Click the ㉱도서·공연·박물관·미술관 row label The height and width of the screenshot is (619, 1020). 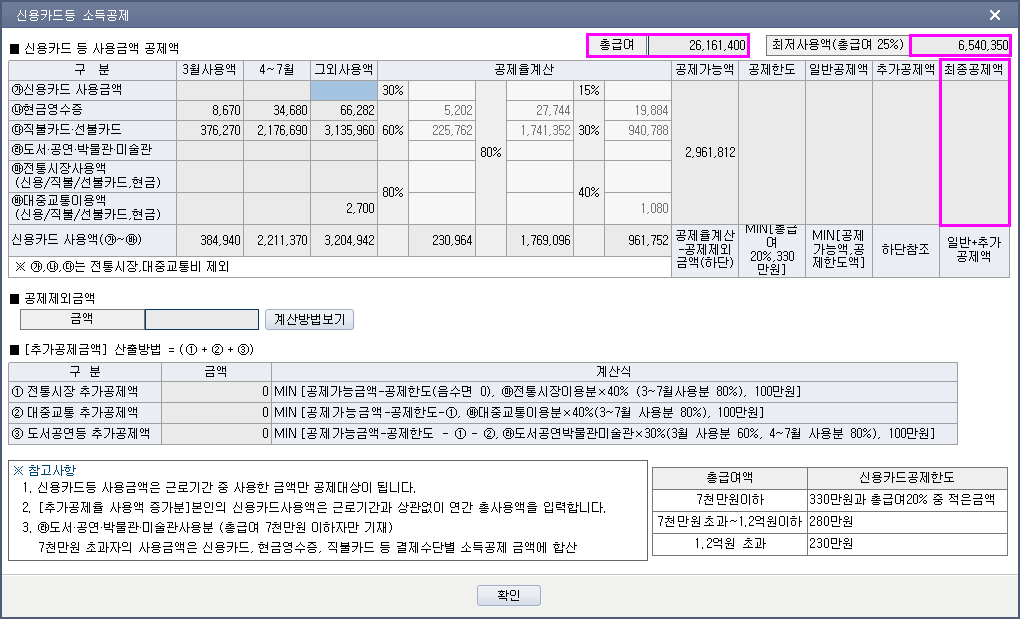pyautogui.click(x=92, y=151)
